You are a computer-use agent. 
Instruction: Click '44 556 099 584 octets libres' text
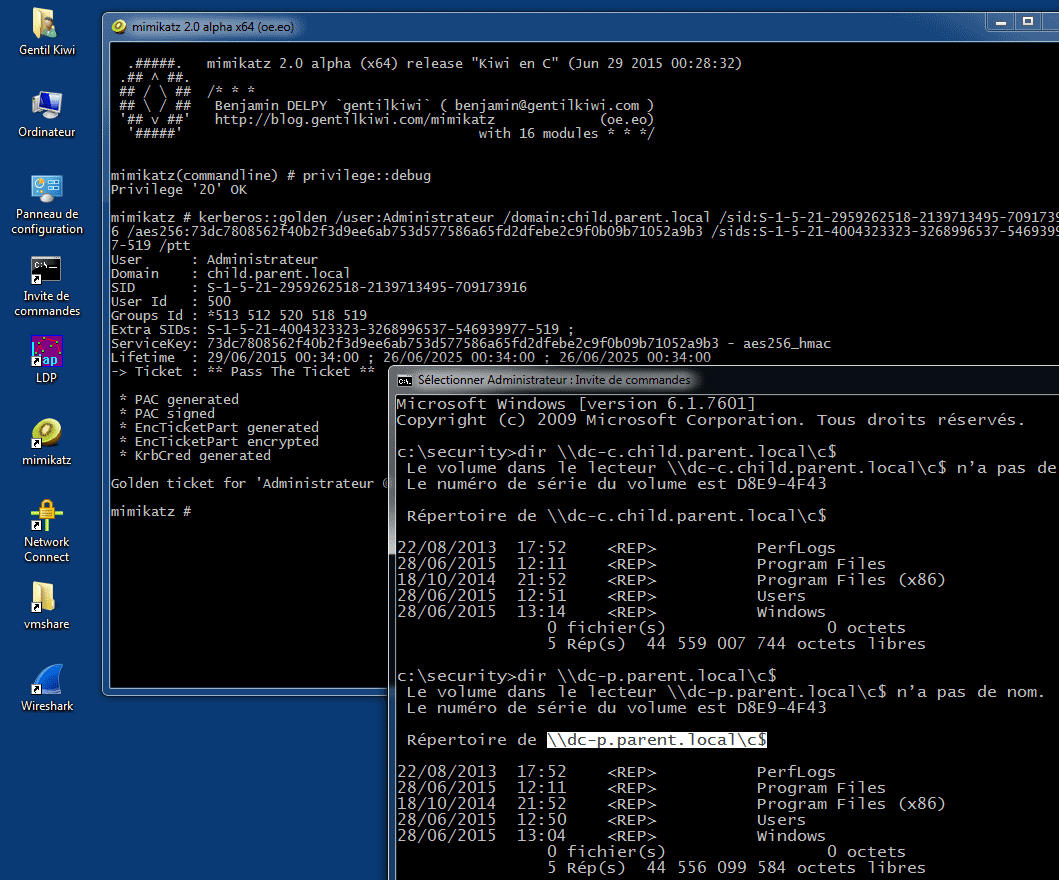(786, 869)
